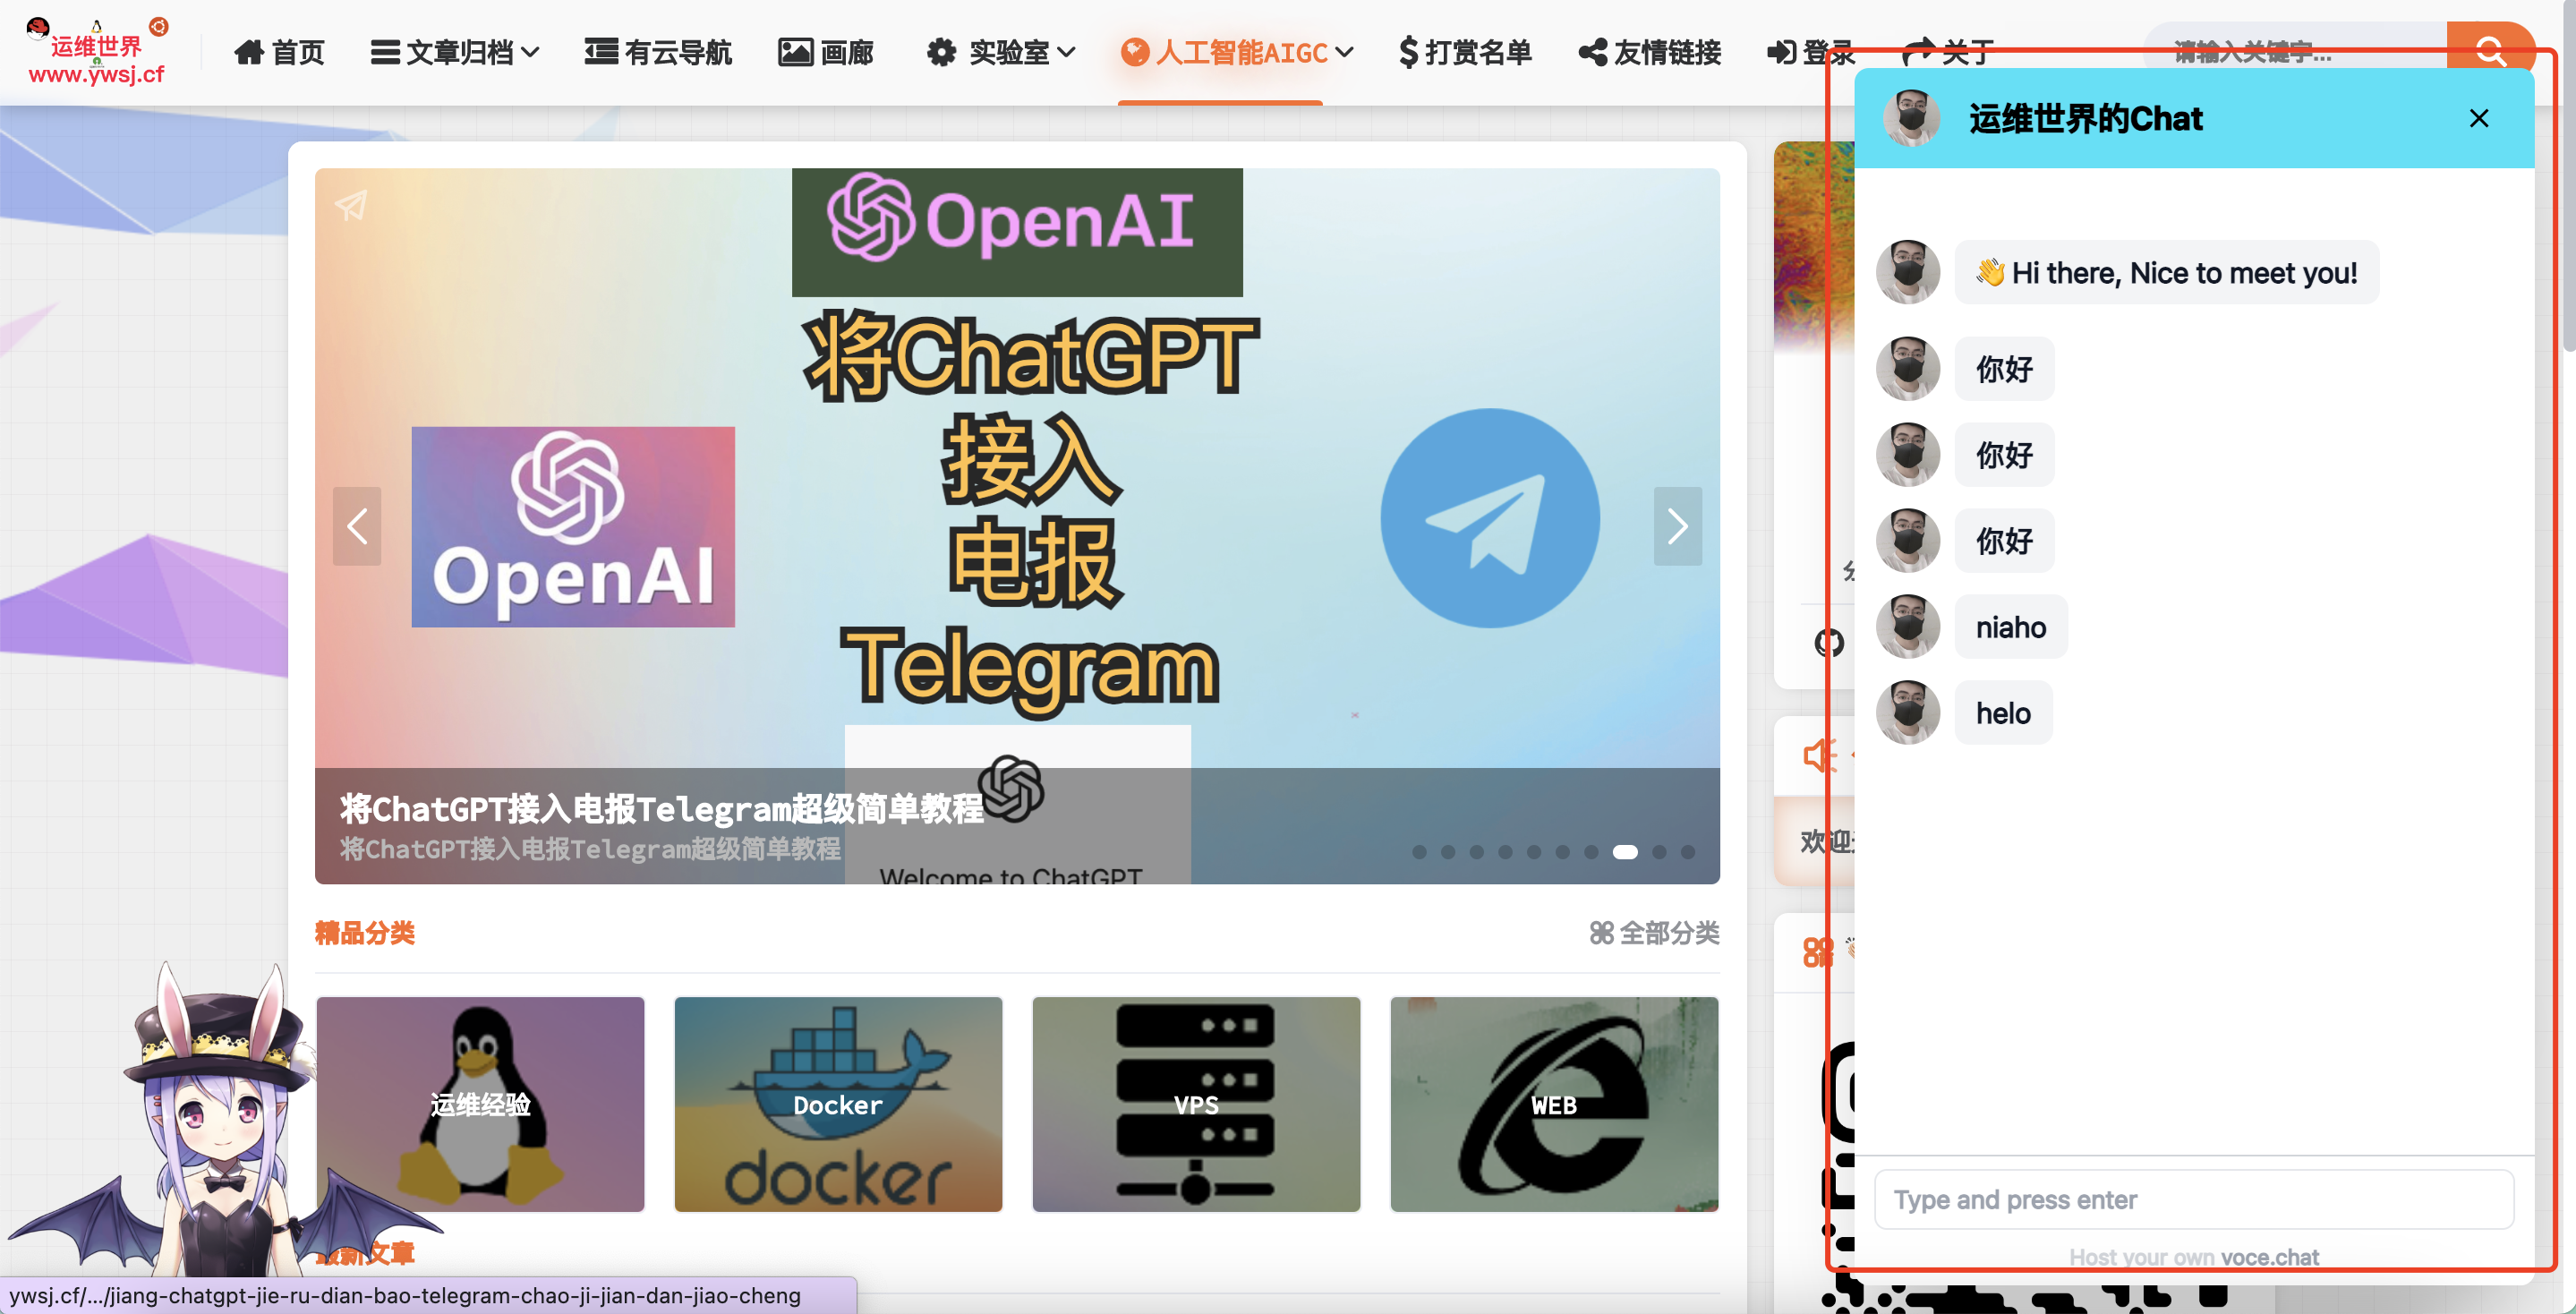Click the 文章归档 hamburger icon
The image size is (2576, 1314).
385,52
